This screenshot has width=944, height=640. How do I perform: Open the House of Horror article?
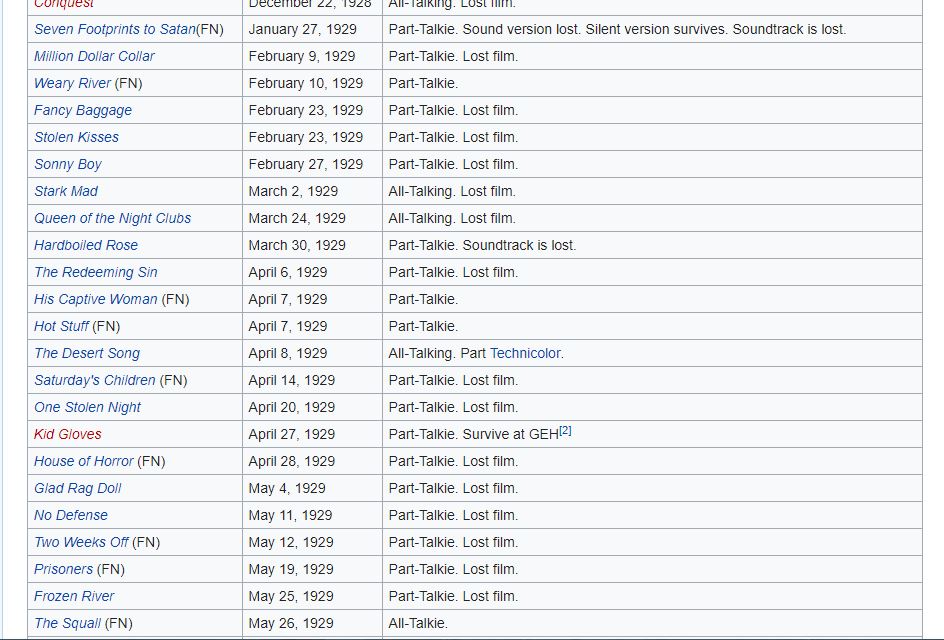coord(83,461)
